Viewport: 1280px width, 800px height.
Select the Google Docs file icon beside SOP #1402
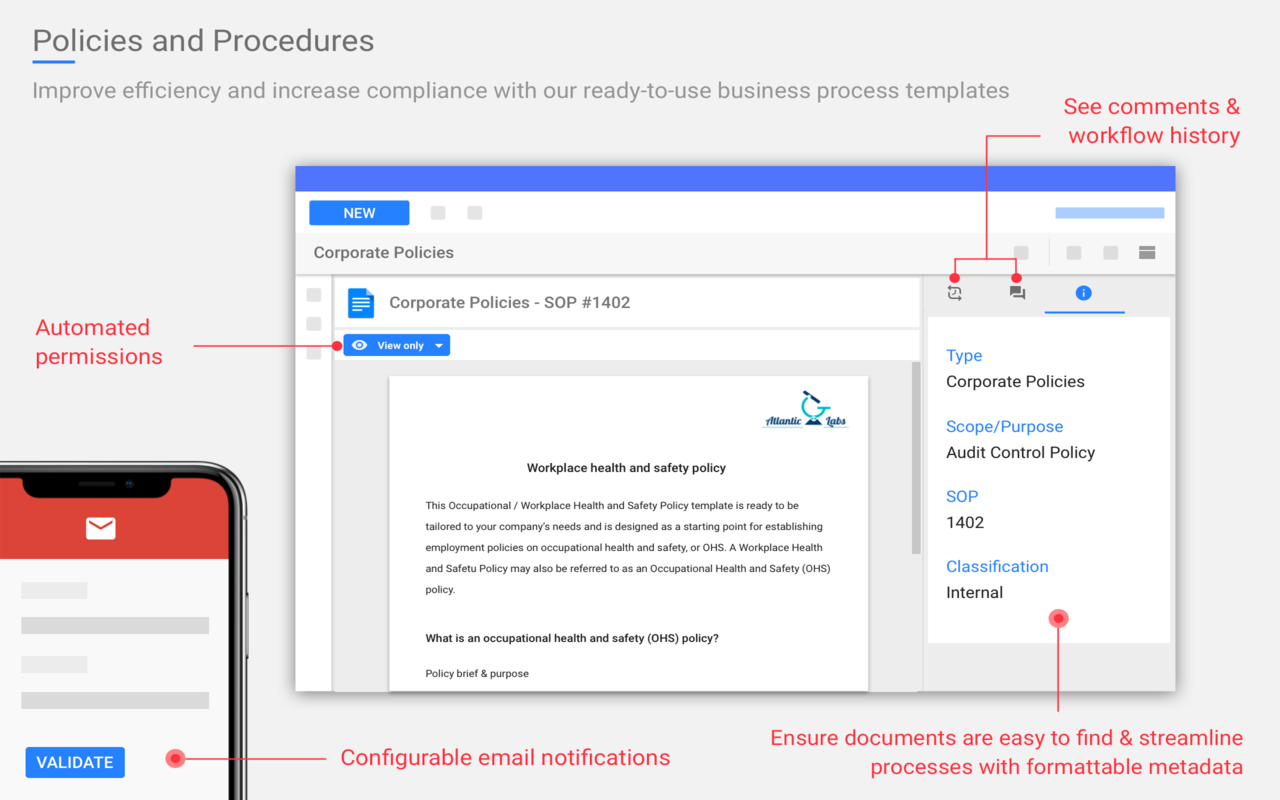360,302
